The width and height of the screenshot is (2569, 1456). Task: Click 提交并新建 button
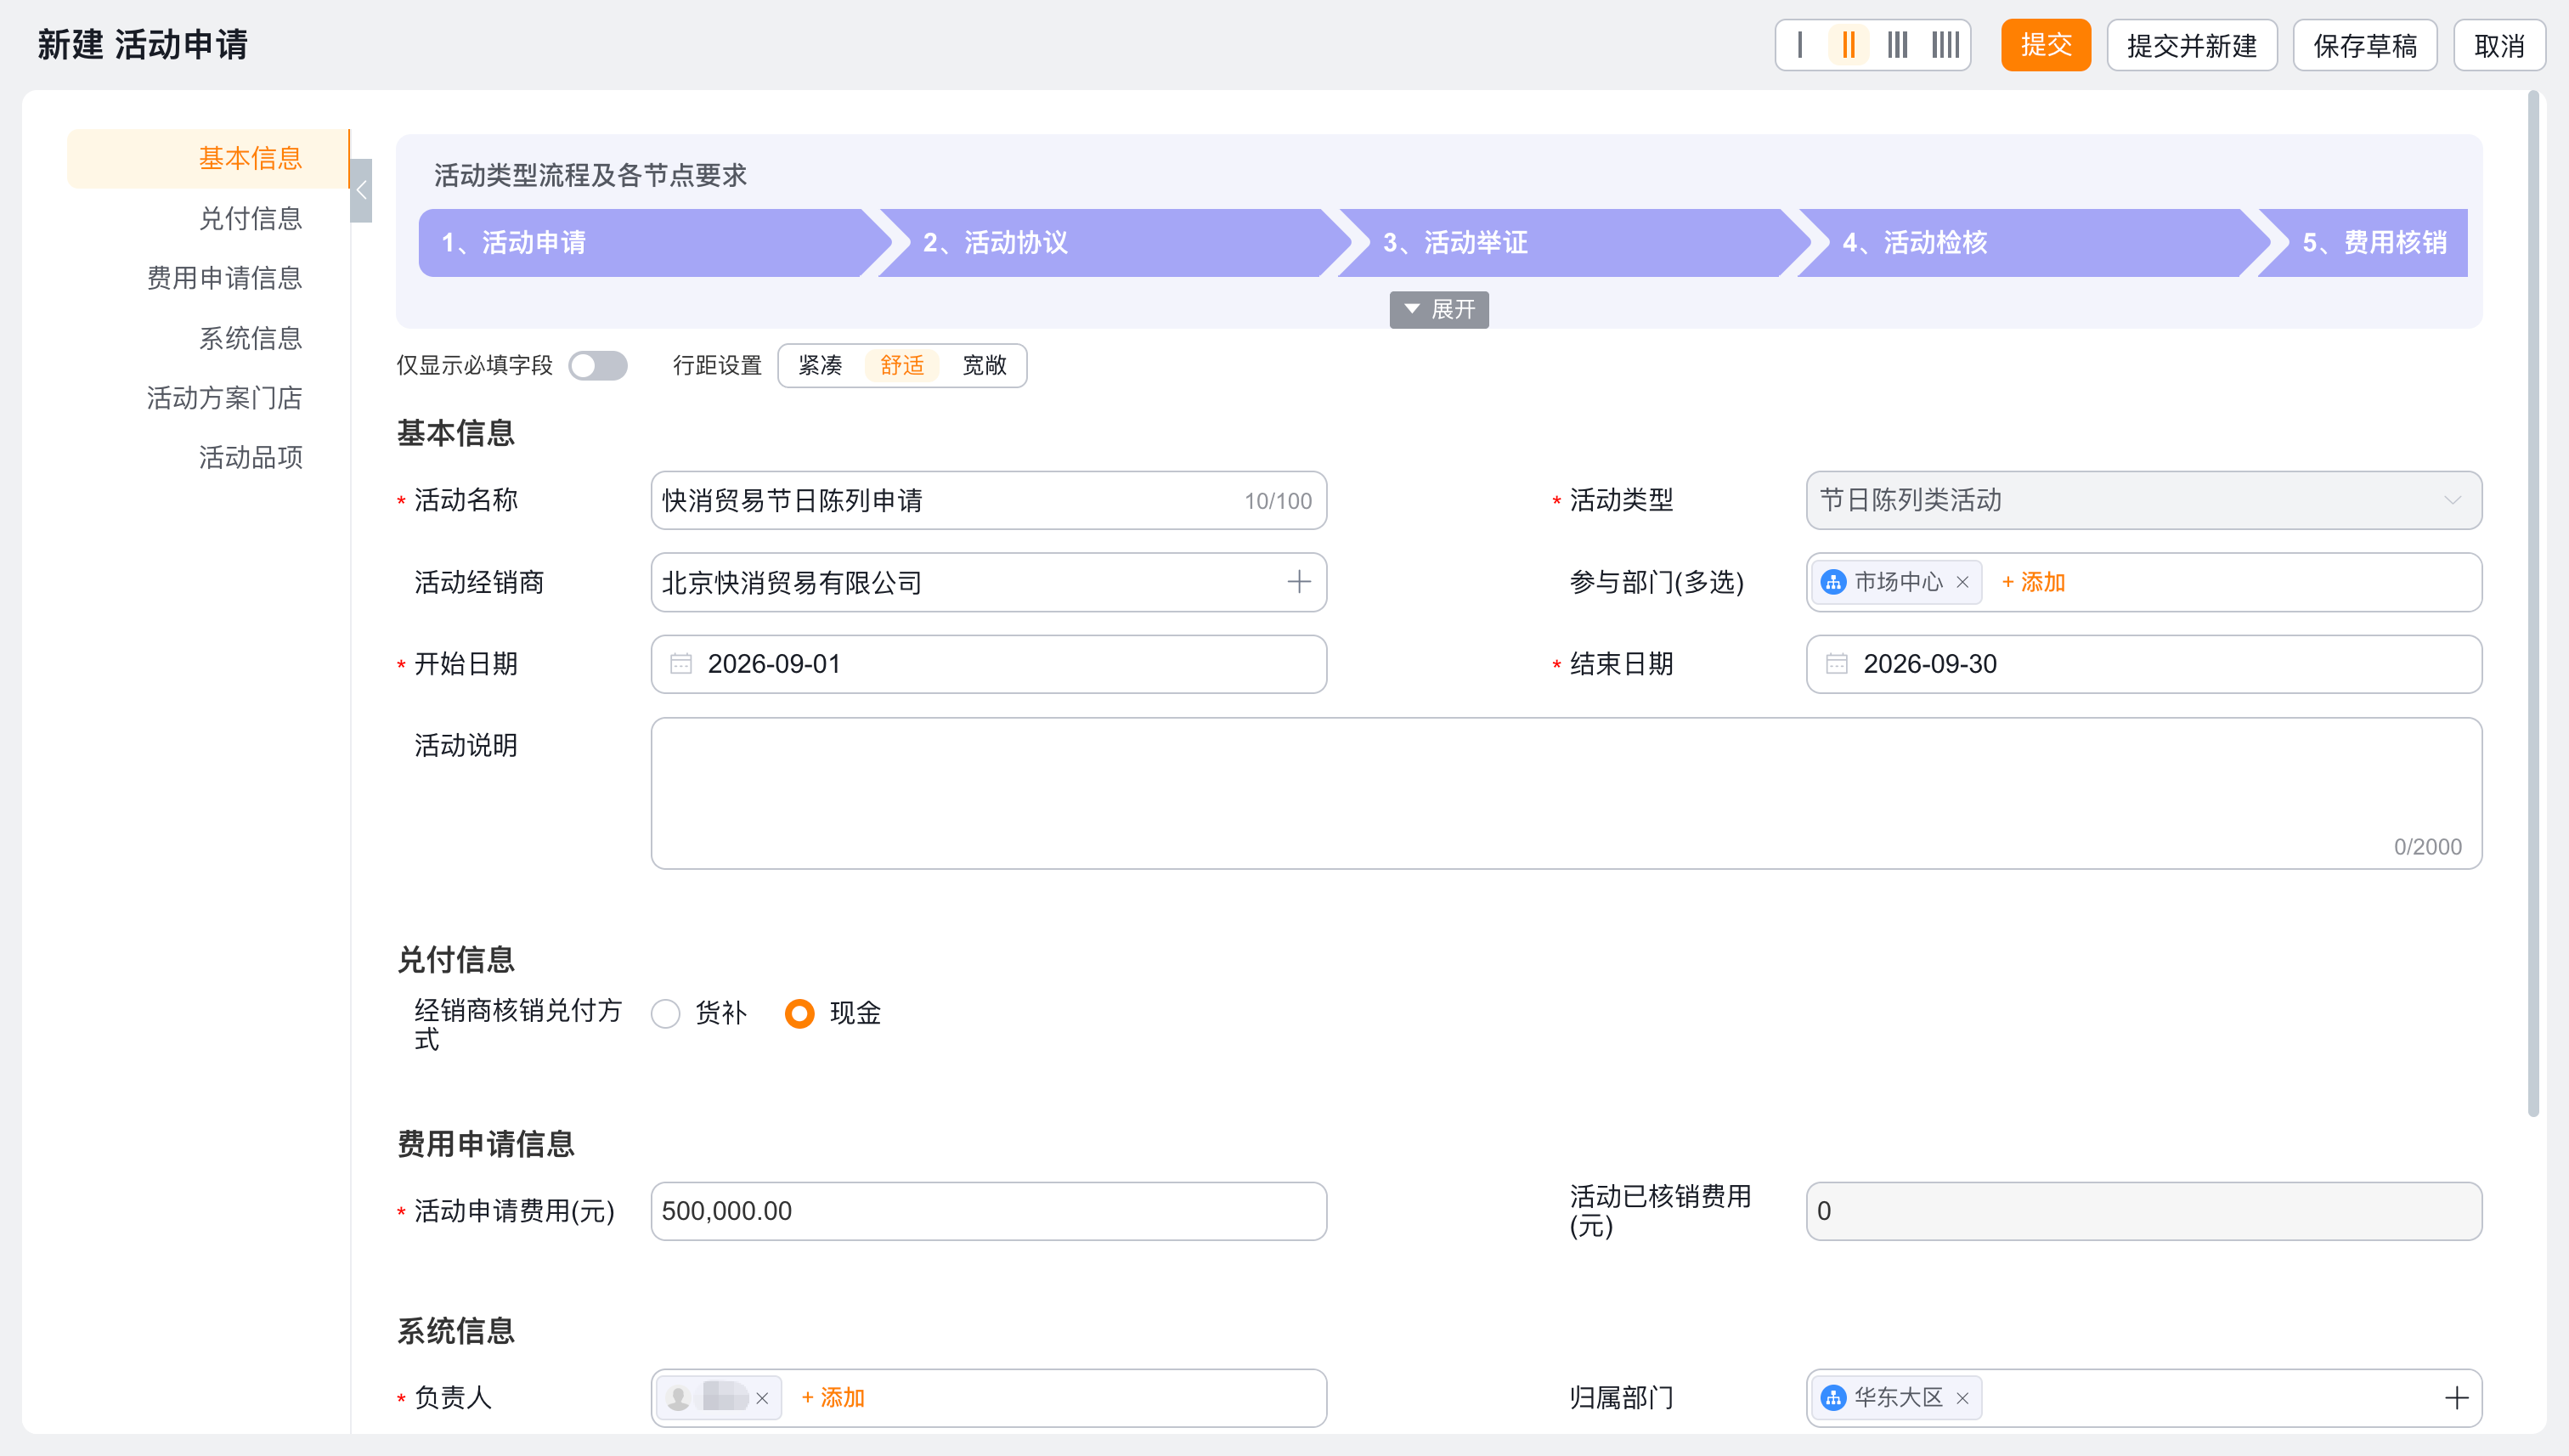[2191, 45]
